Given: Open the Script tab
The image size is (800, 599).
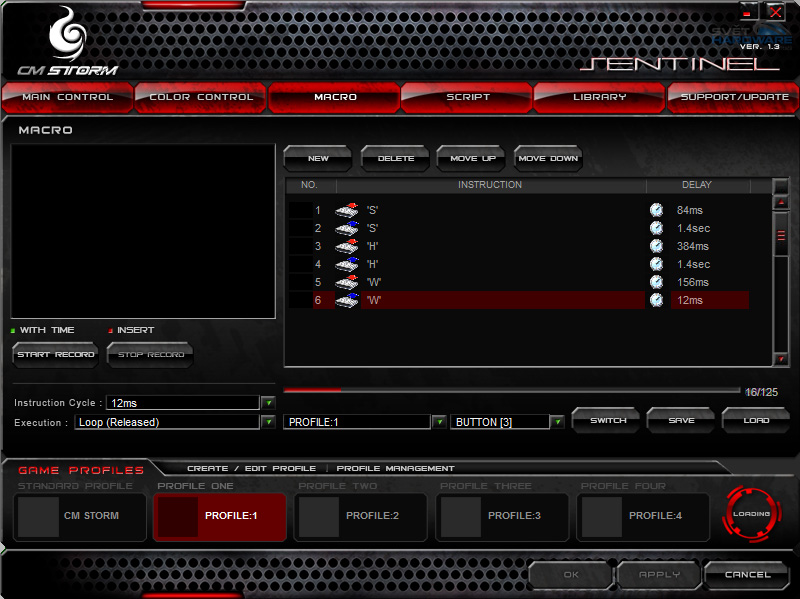Looking at the screenshot, I should pyautogui.click(x=468, y=97).
